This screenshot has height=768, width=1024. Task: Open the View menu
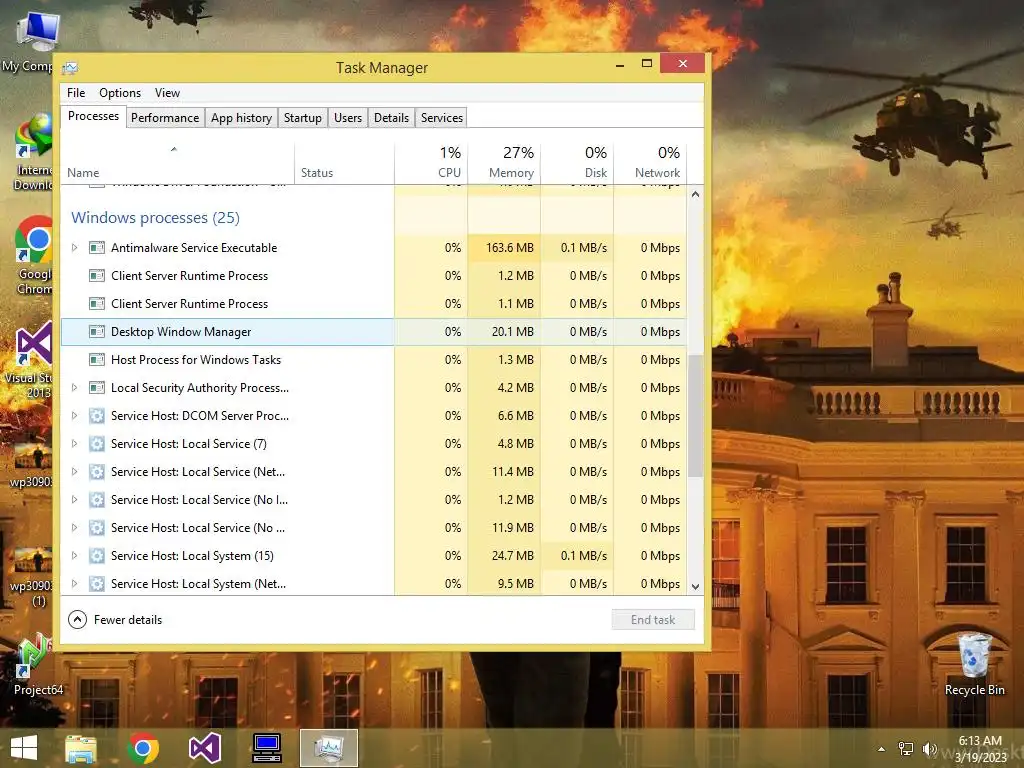click(x=167, y=93)
